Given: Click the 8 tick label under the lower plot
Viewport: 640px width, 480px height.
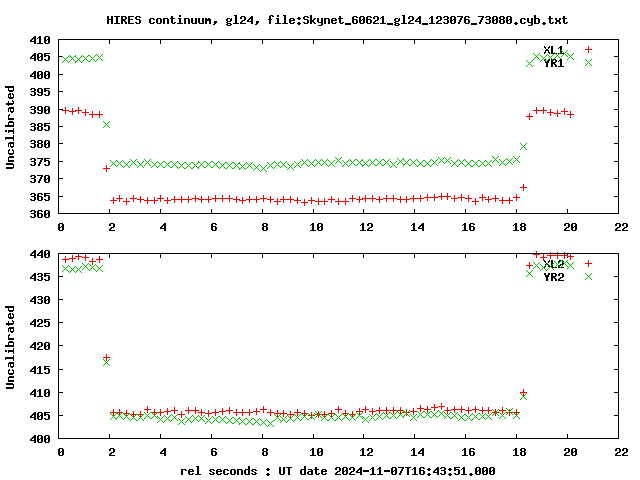Looking at the screenshot, I should (x=265, y=452).
